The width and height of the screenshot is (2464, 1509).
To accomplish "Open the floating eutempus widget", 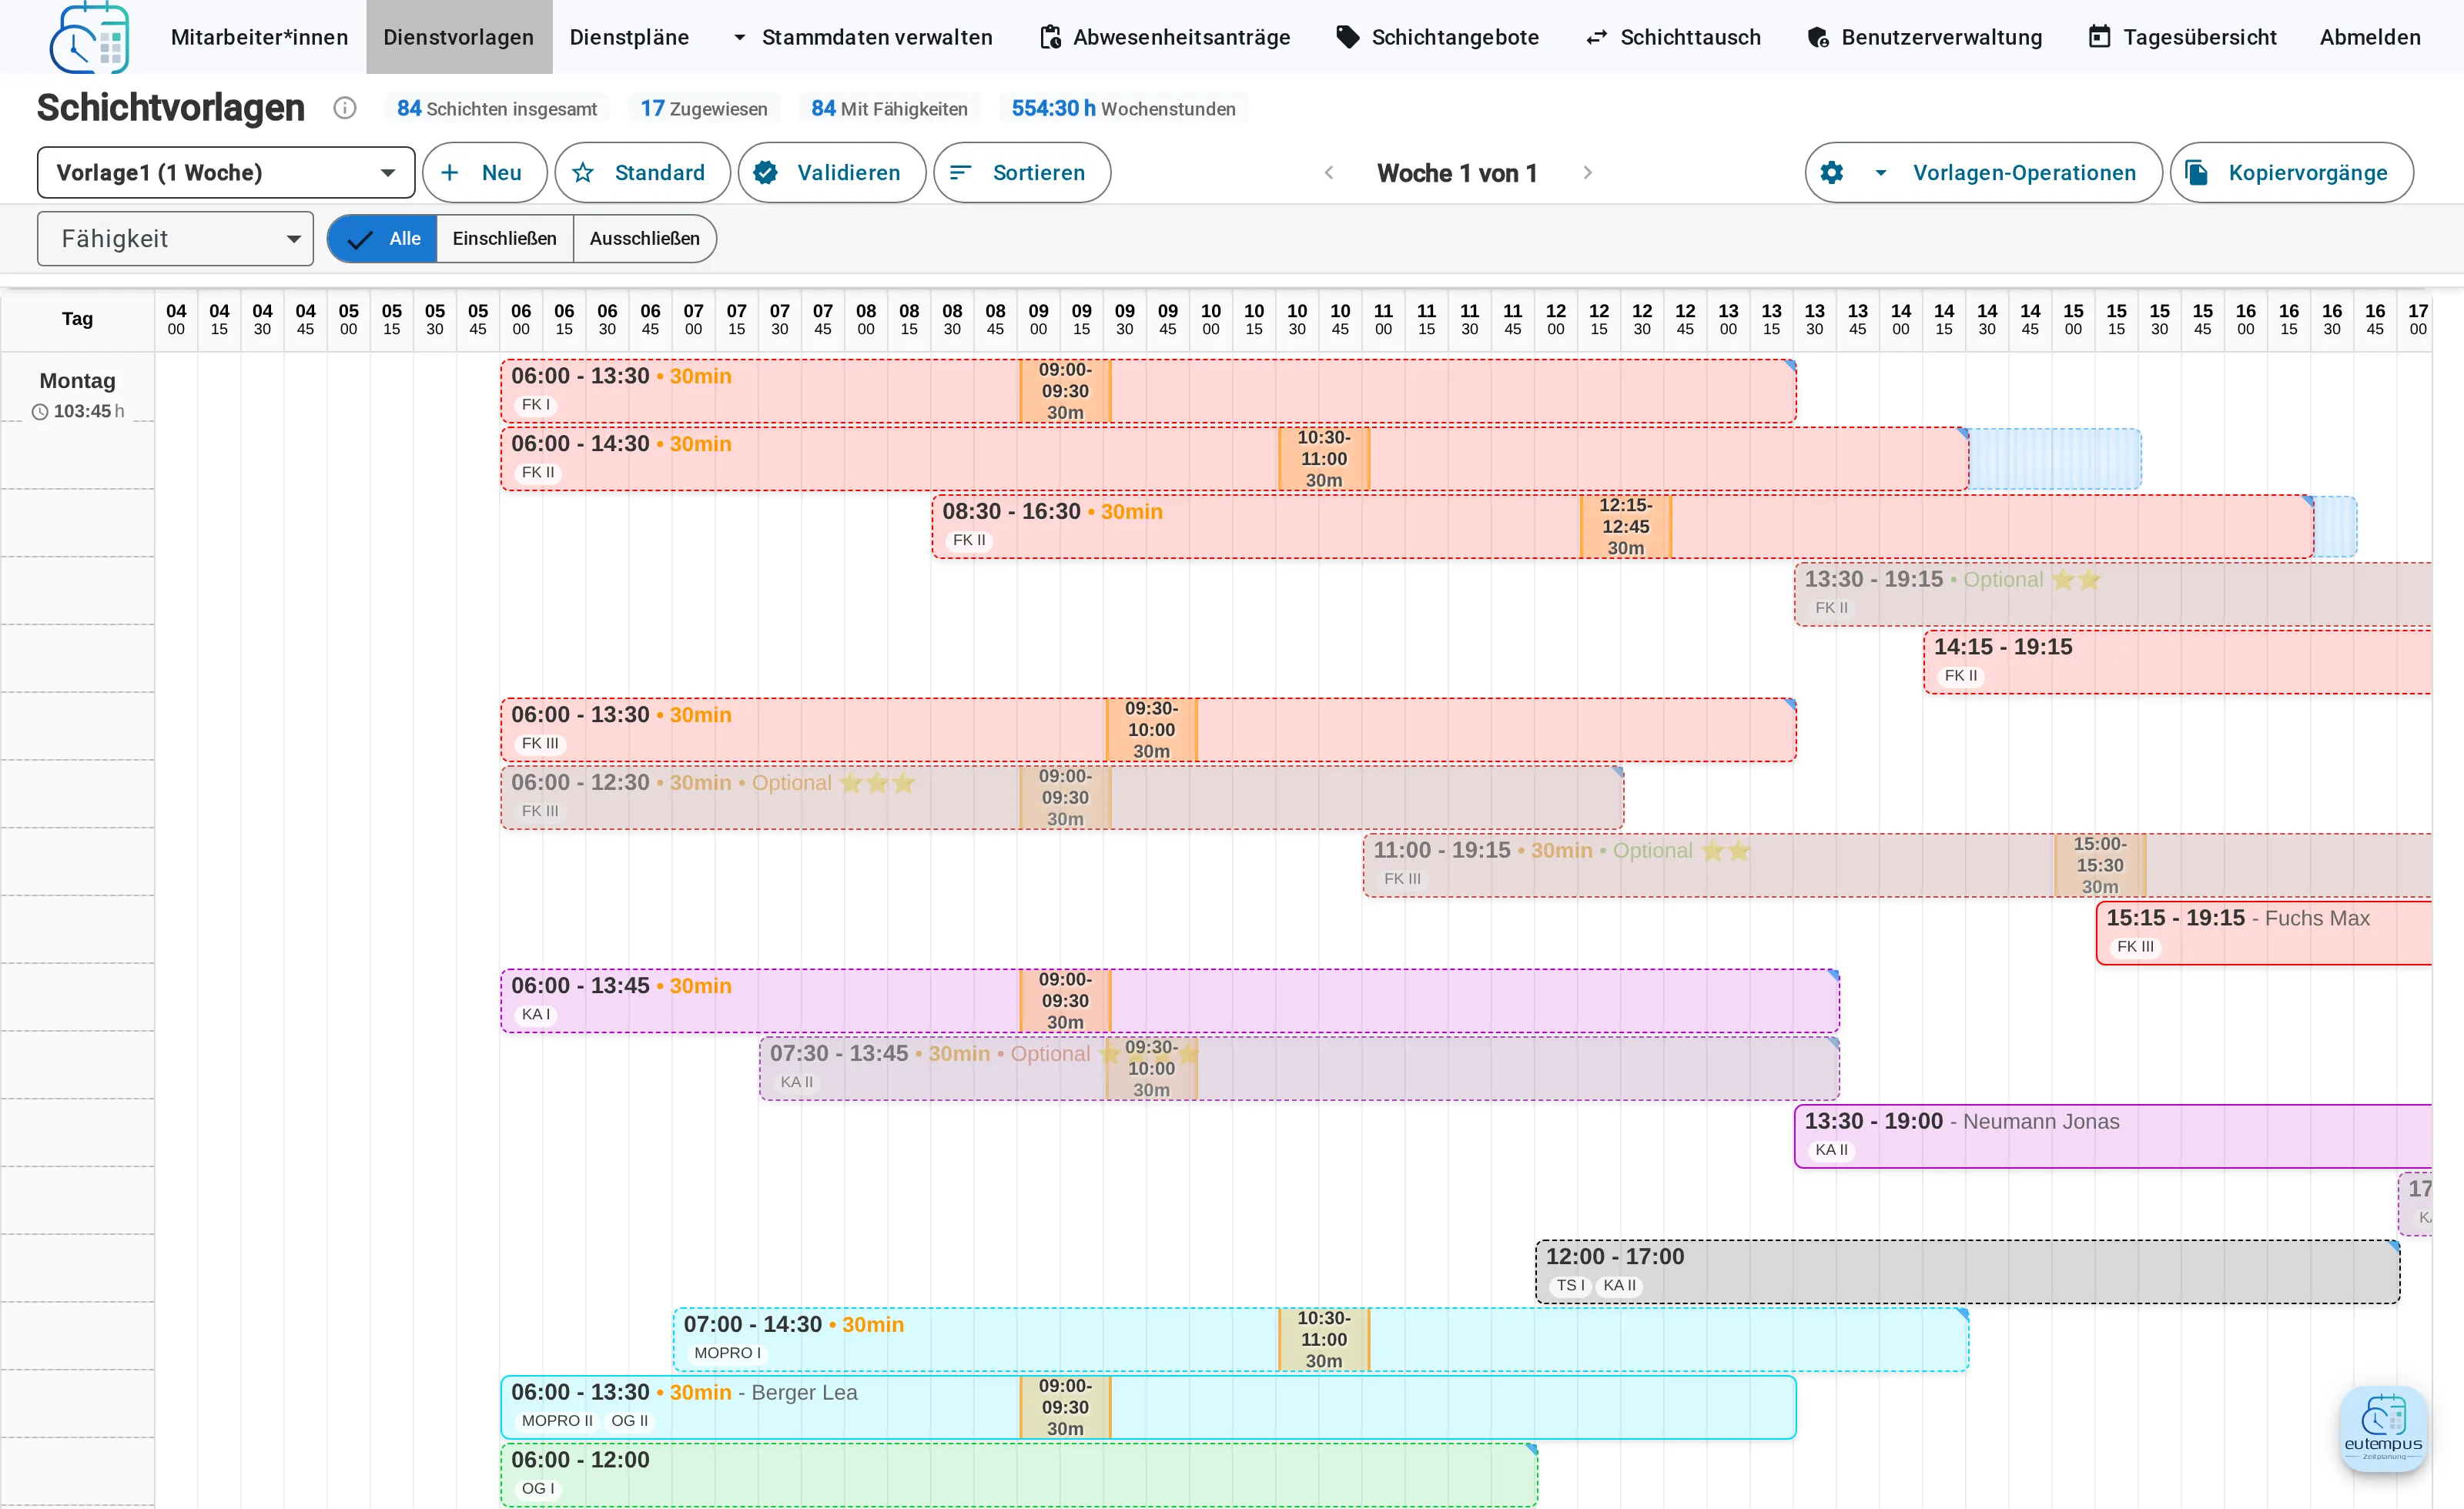I will (x=2383, y=1428).
